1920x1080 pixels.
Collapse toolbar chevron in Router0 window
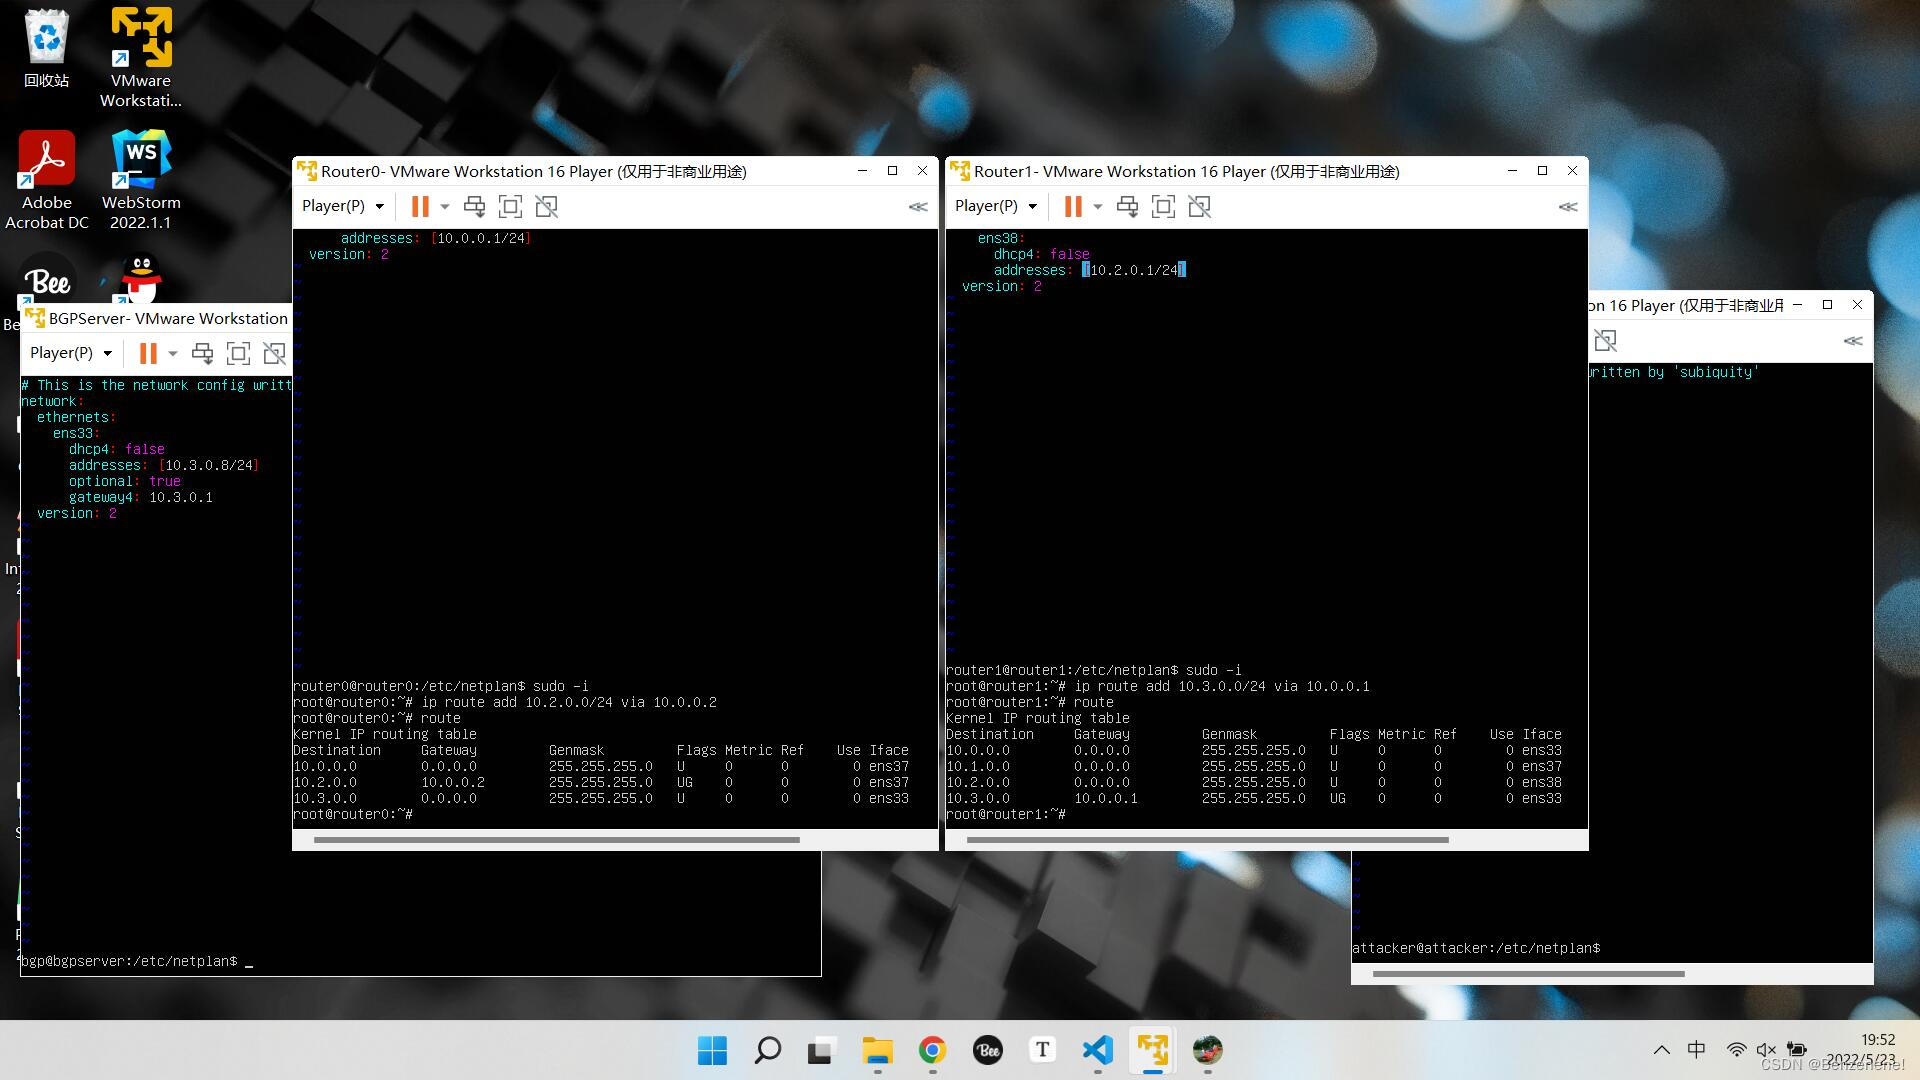click(917, 207)
